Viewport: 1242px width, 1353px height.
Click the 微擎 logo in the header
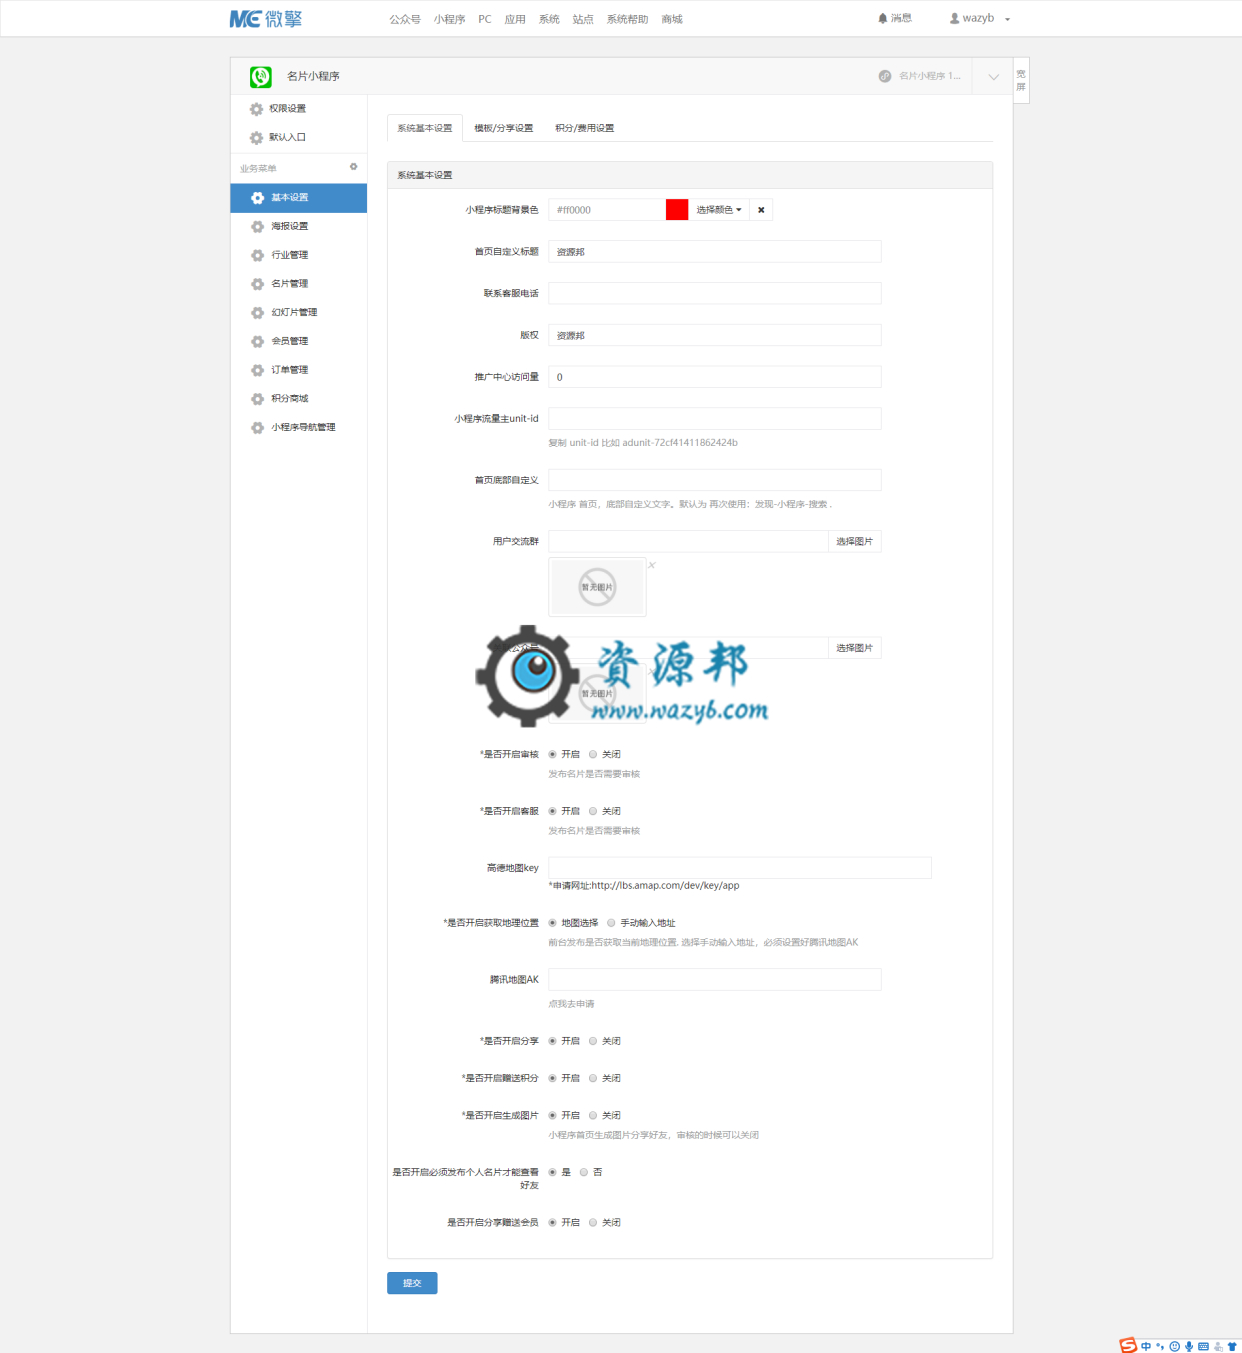[x=265, y=19]
